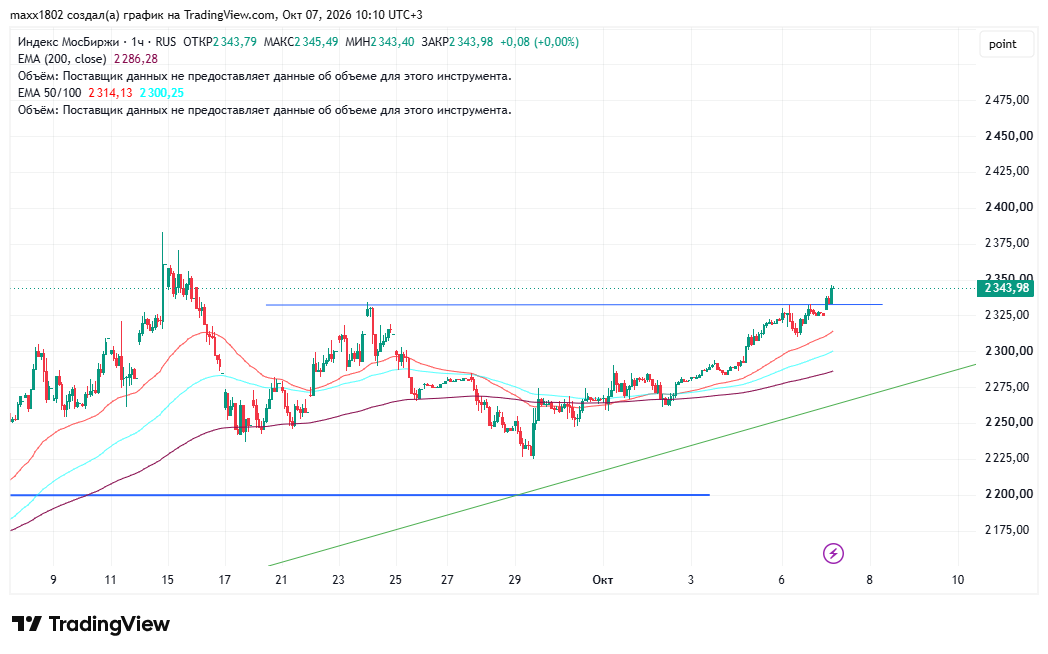Click the ЗАКР close value 2 343,98
The image size is (1048, 654).
(x=471, y=41)
